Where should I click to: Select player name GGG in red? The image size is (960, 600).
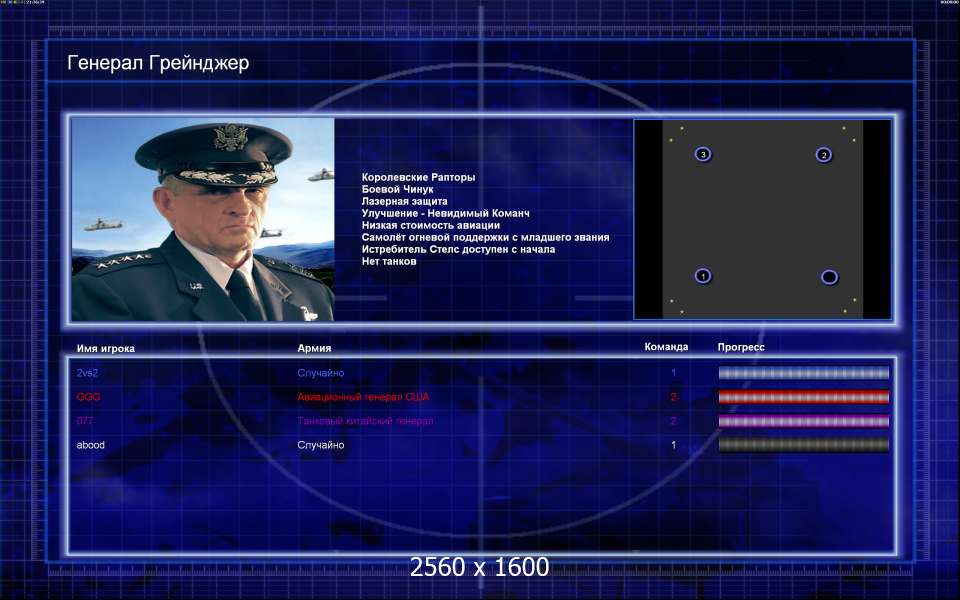[89, 397]
